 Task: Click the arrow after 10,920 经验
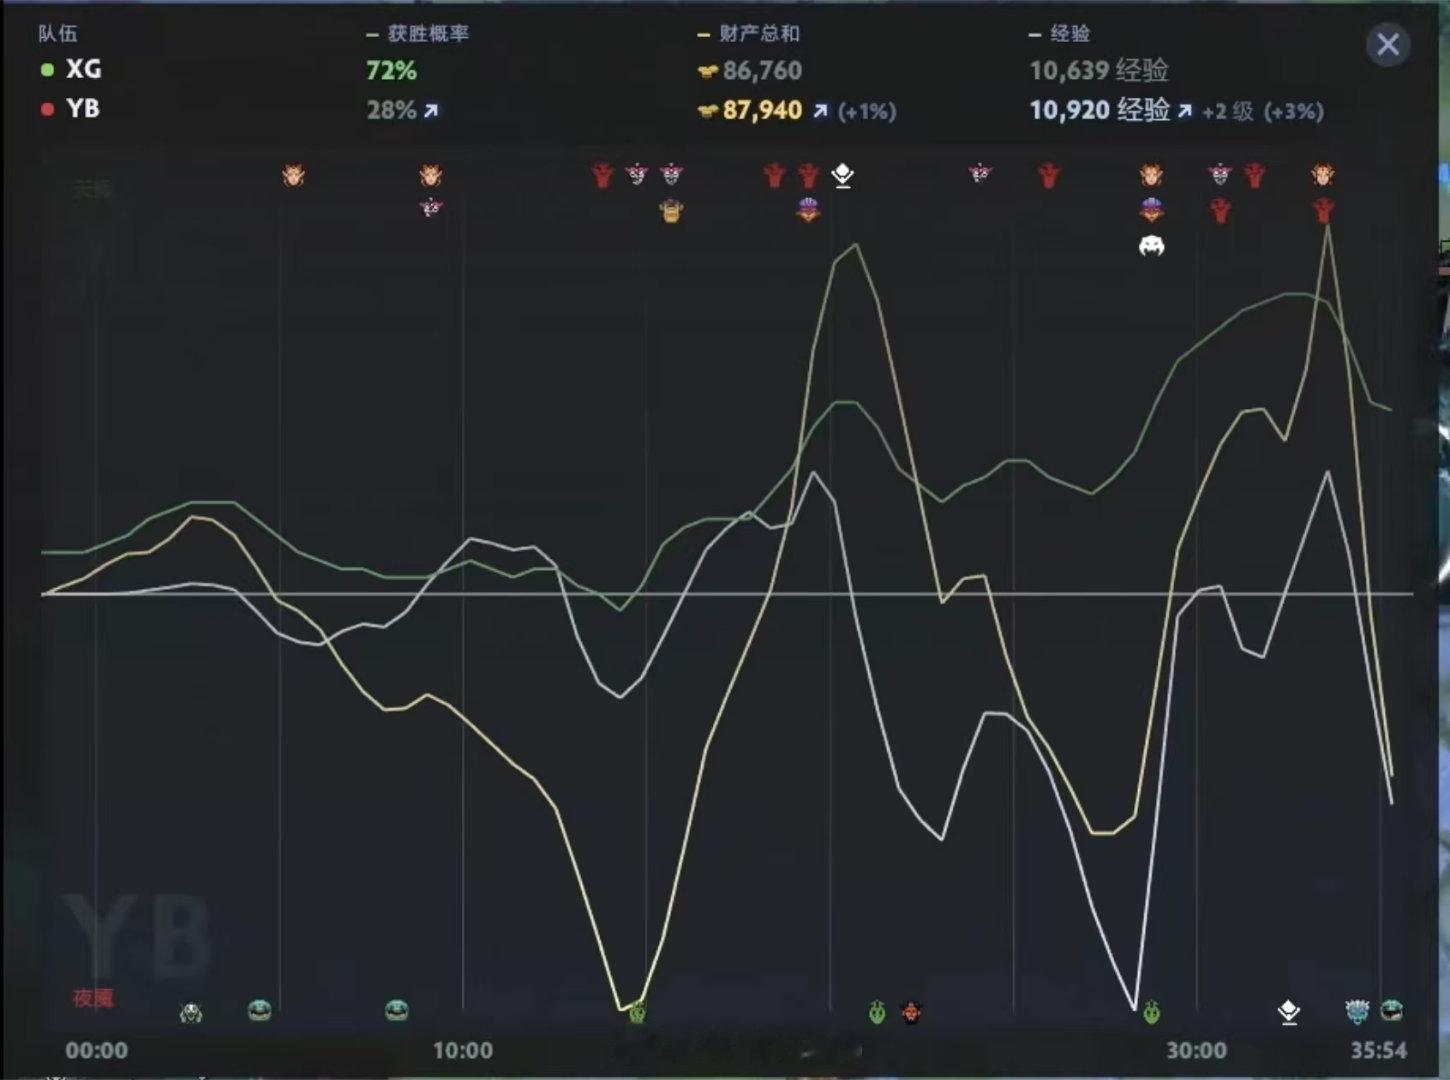coord(1185,110)
